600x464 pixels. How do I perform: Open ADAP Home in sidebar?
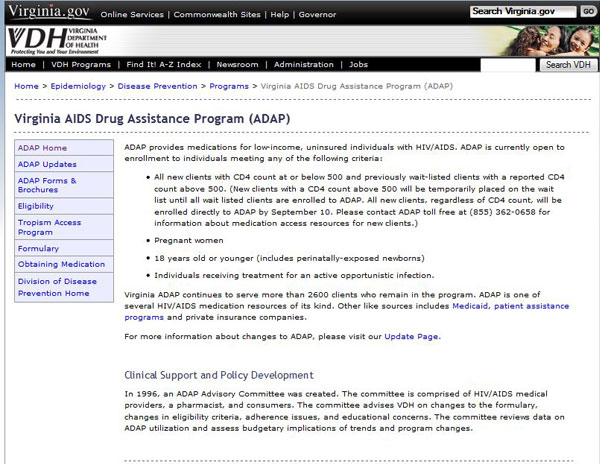[x=64, y=148]
